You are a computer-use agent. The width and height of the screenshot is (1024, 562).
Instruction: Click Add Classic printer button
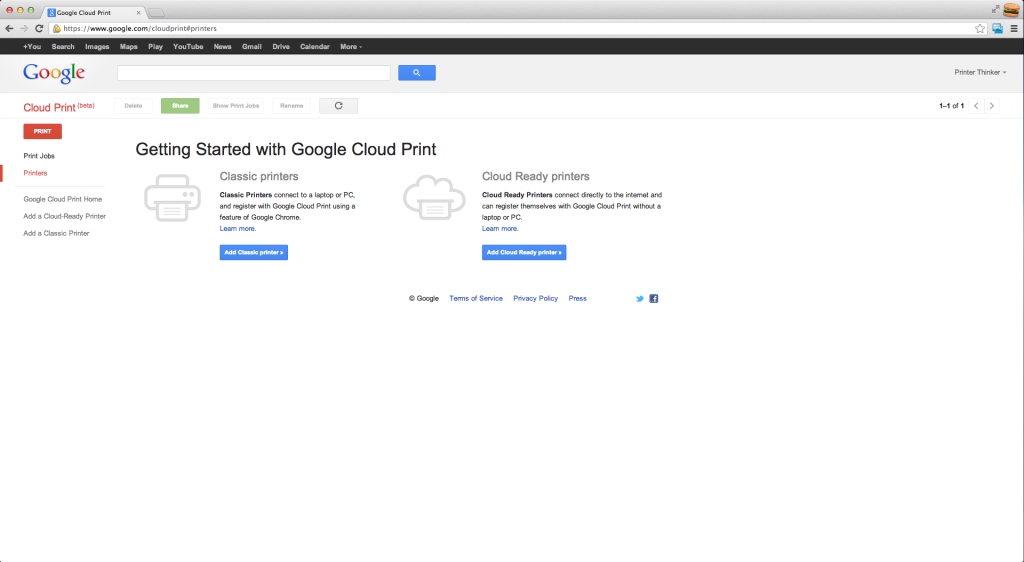[253, 253]
